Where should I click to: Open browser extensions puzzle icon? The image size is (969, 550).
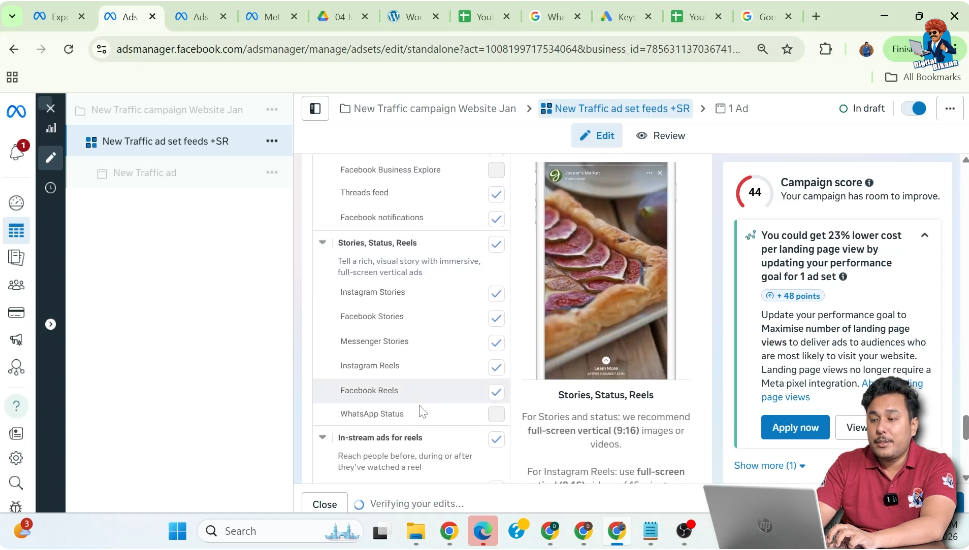pos(826,49)
